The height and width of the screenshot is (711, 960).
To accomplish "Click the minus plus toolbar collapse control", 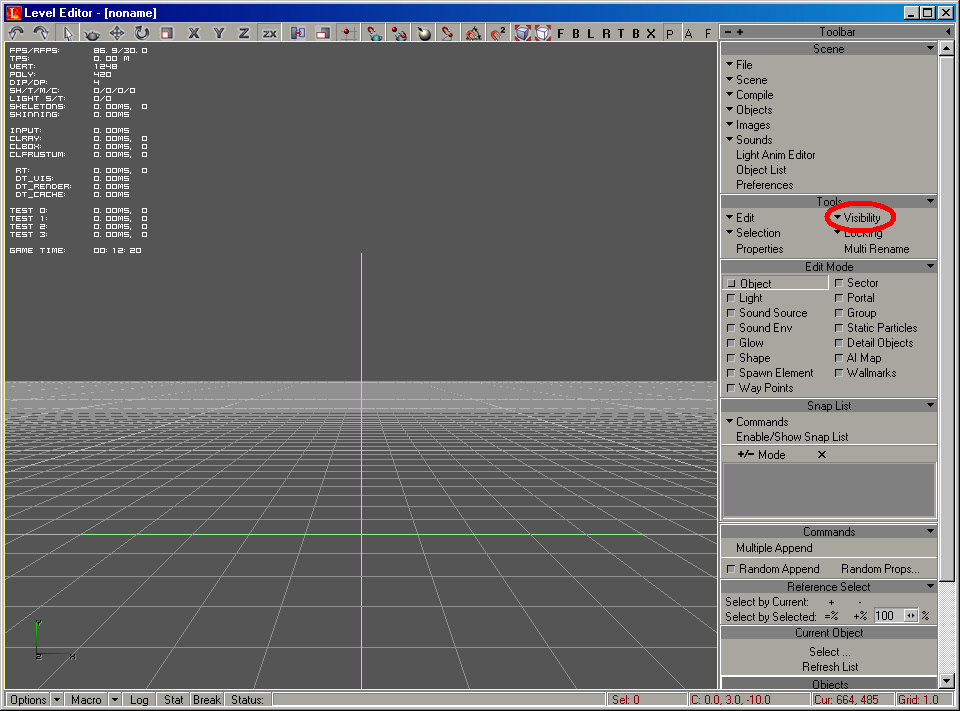I will [733, 32].
